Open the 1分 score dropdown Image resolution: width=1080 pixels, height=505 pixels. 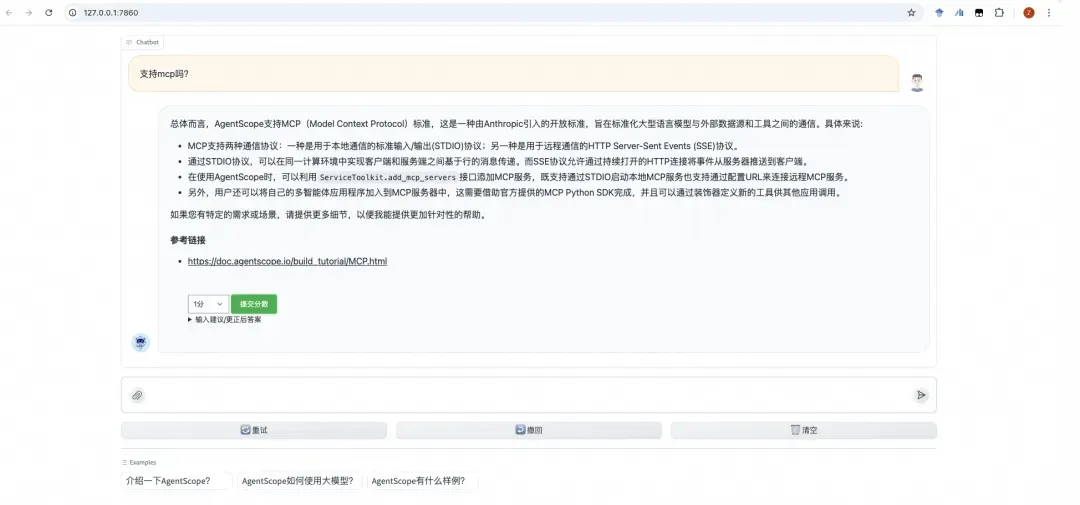[x=208, y=304]
